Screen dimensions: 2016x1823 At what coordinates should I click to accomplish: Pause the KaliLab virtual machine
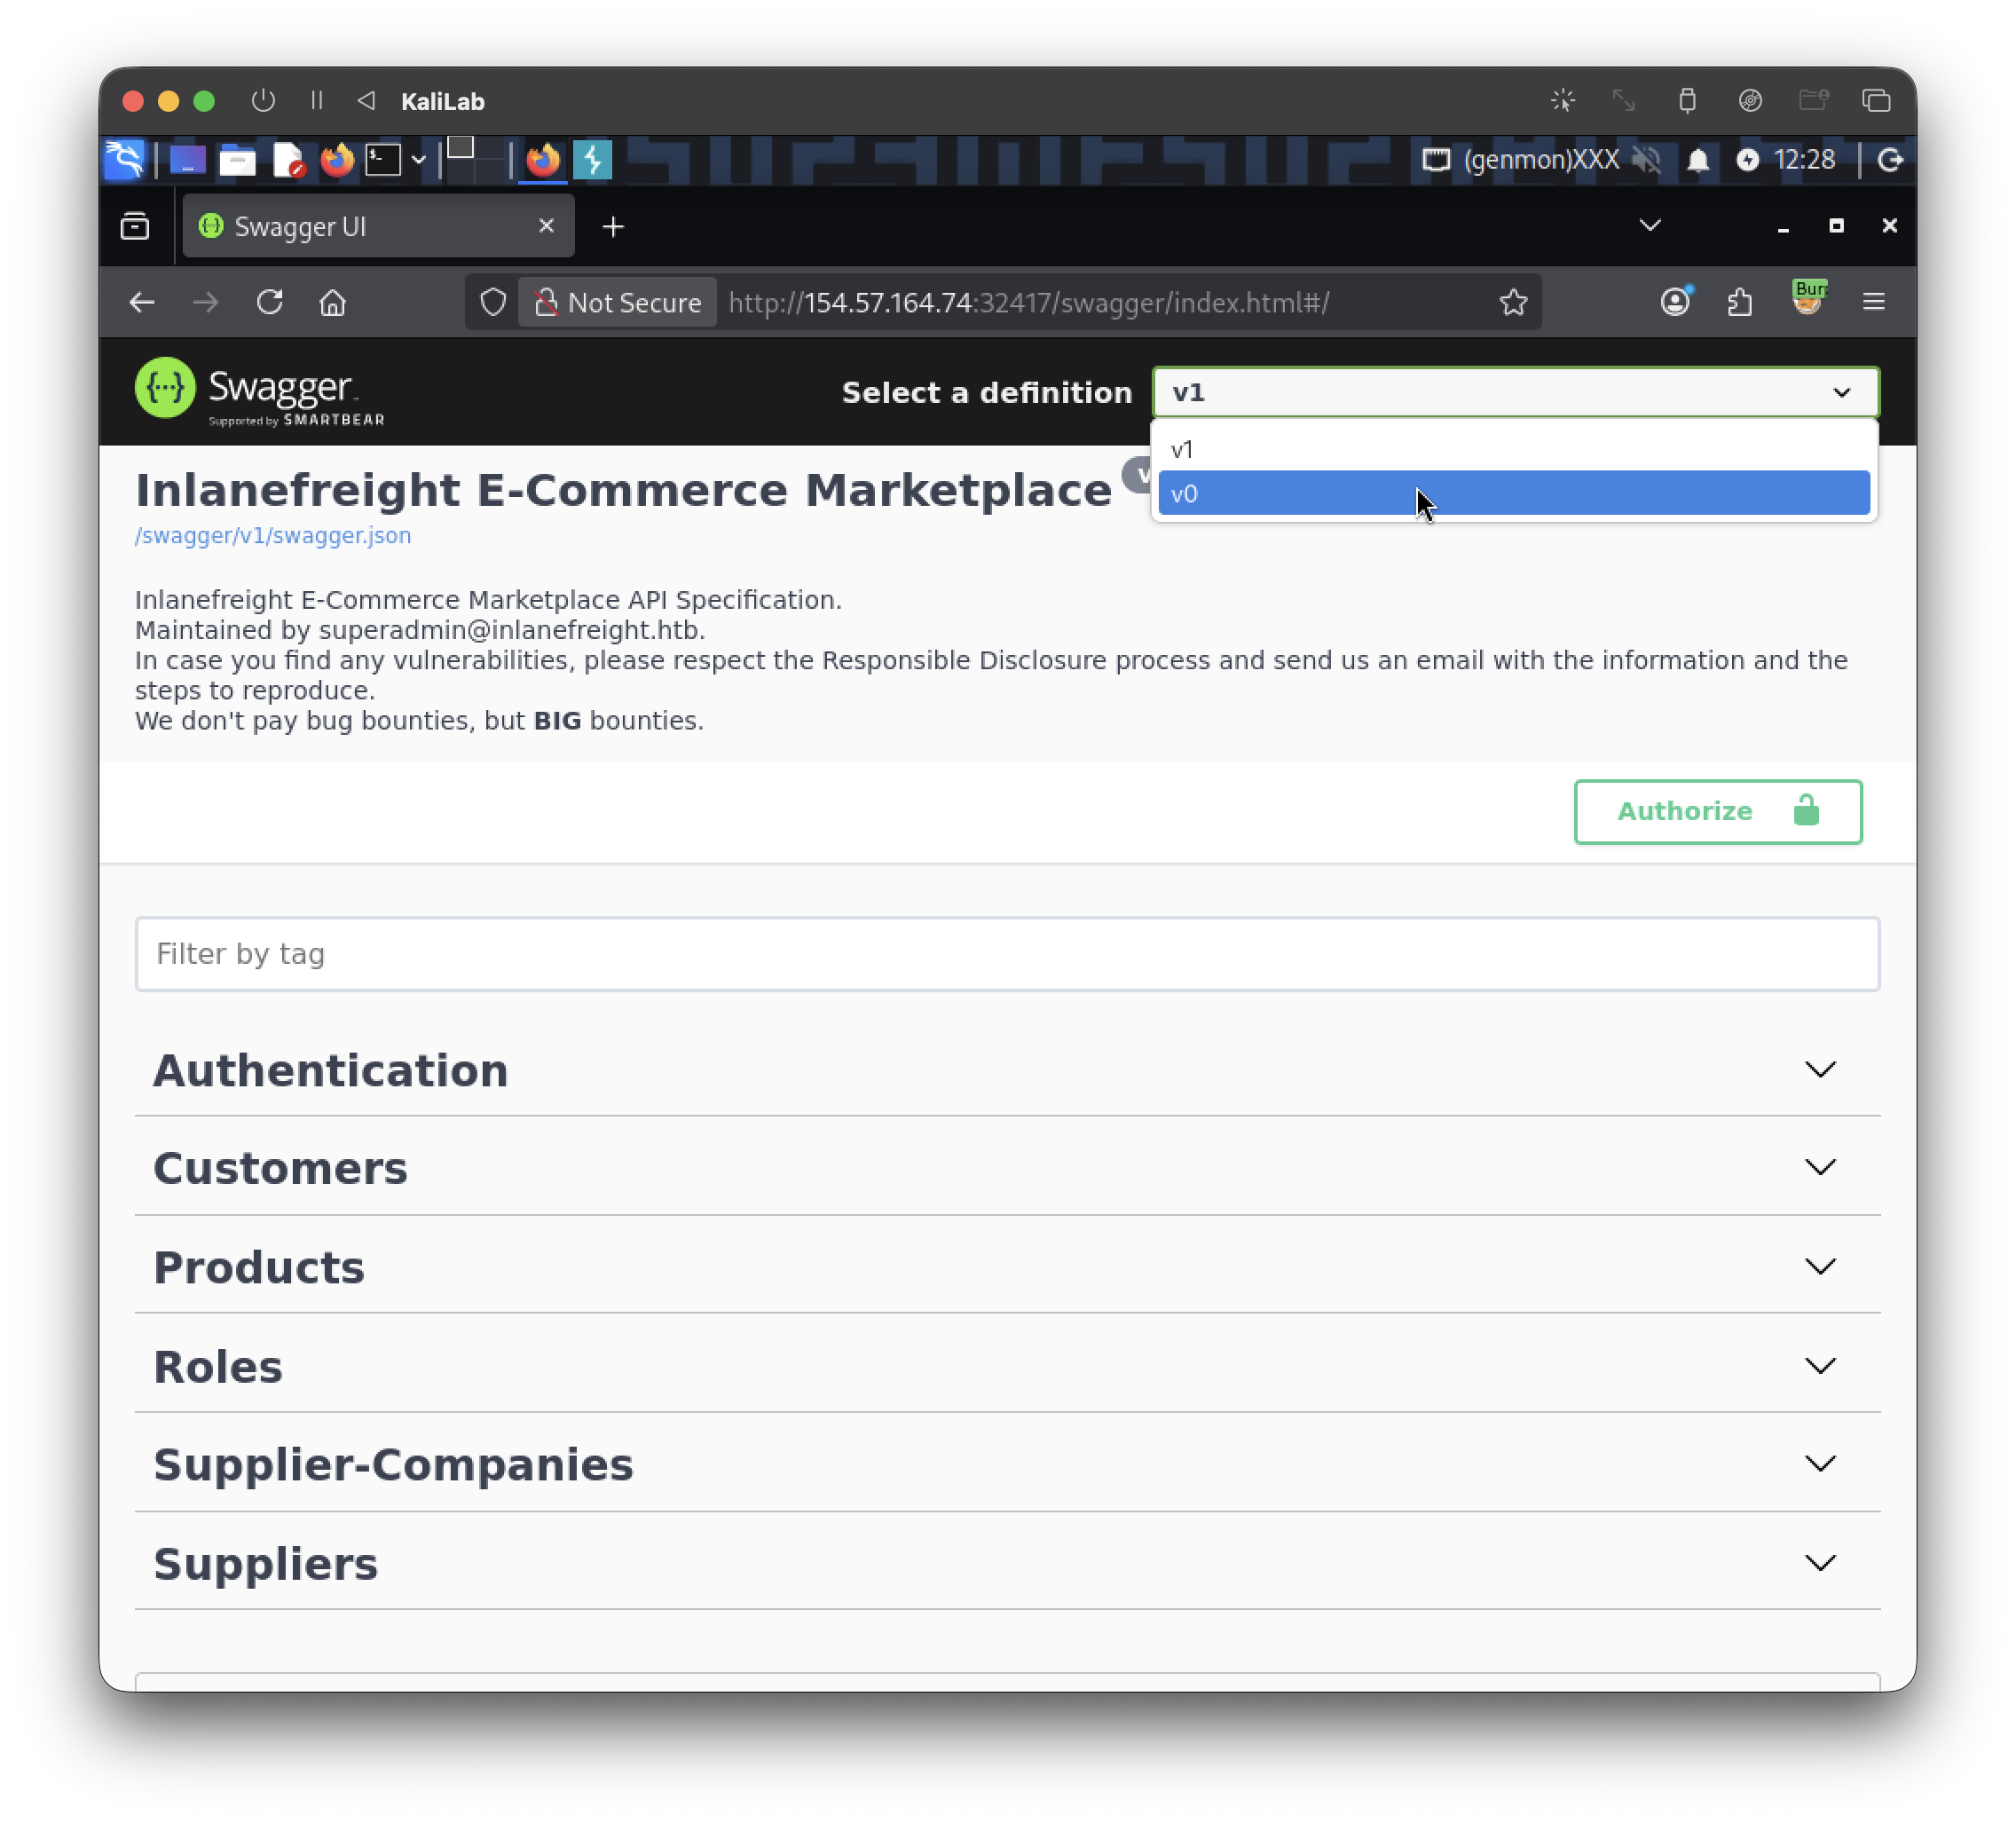[x=317, y=100]
